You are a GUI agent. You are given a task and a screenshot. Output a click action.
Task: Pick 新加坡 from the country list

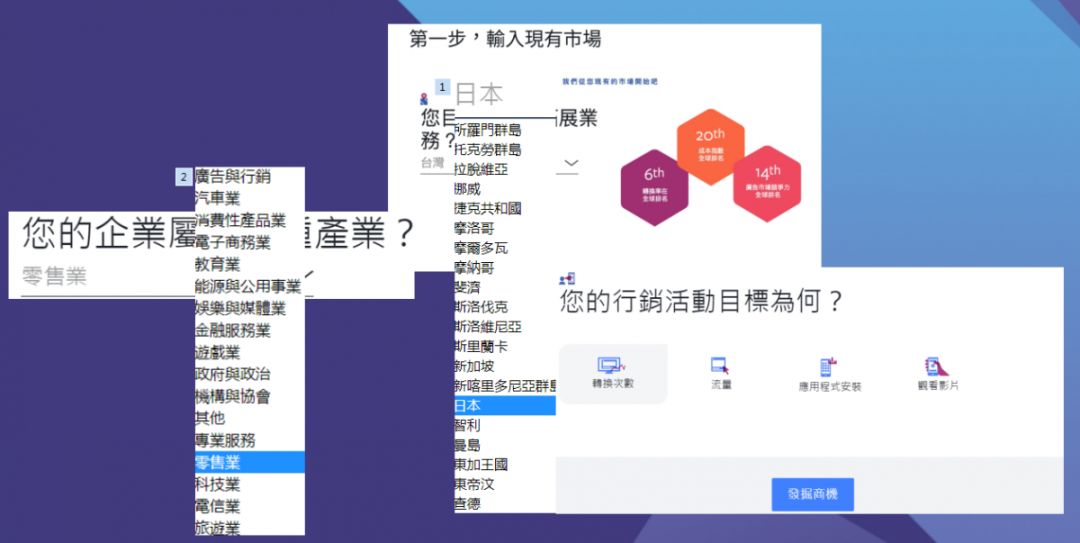475,366
